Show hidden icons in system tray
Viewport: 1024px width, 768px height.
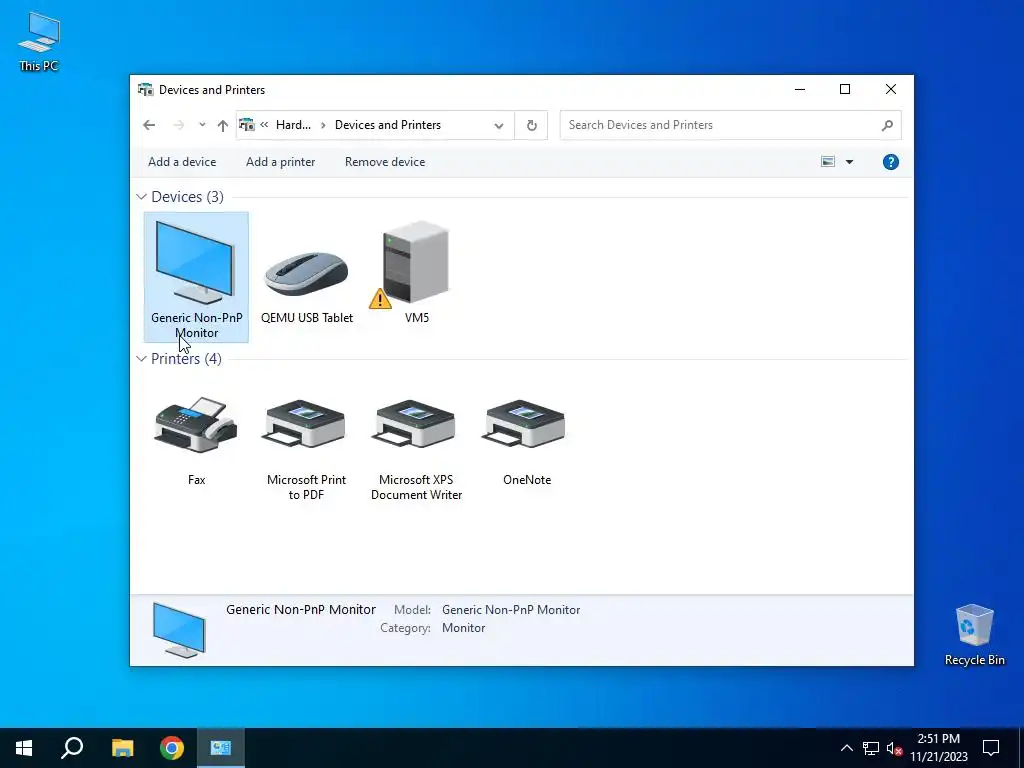coord(846,748)
